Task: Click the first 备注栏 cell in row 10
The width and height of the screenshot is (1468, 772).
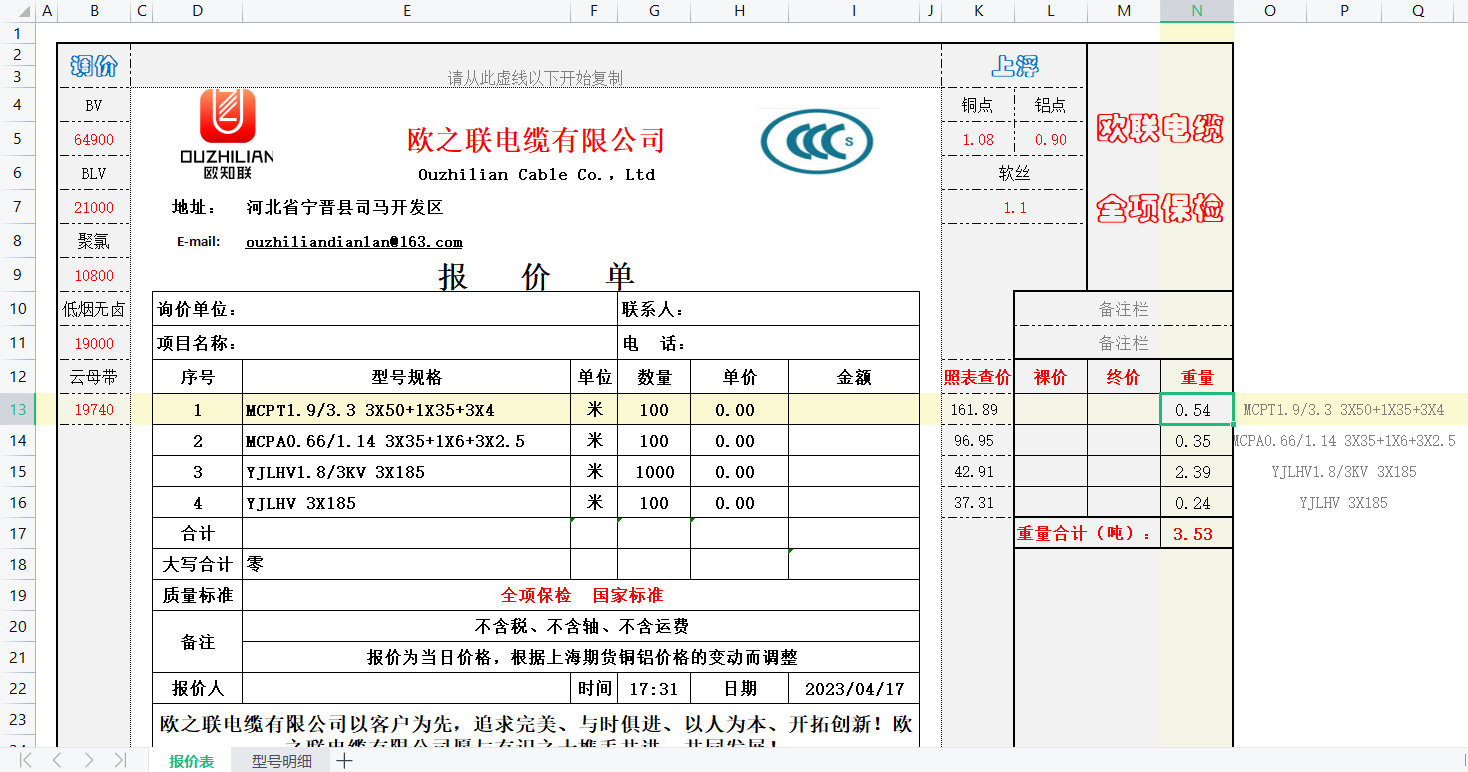Action: tap(1124, 309)
